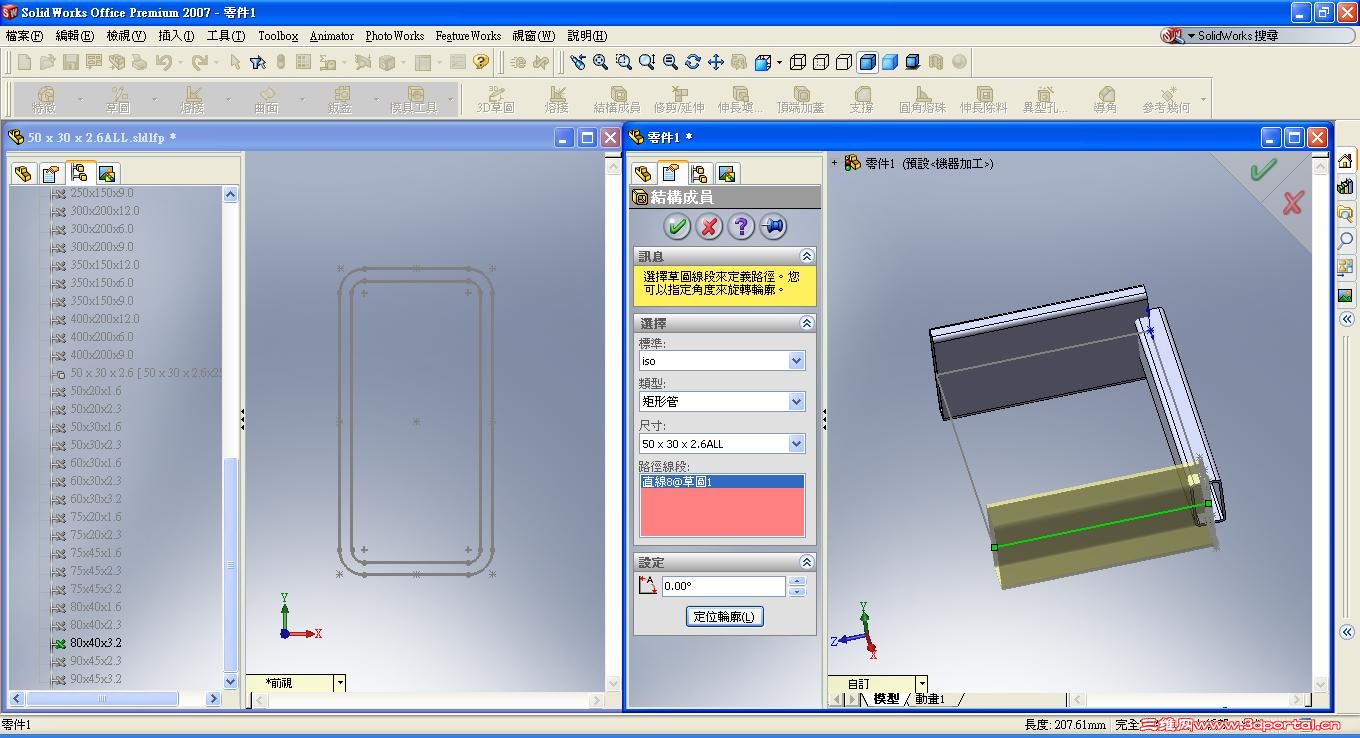Open the SolidWorks 搜尋 search options dropdown
Screen dimensions: 1360x738
1192,36
